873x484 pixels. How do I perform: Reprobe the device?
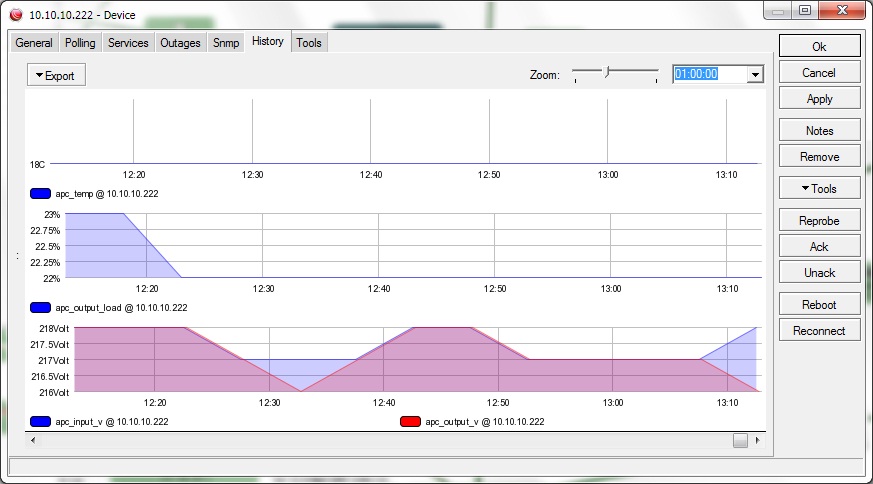(x=820, y=220)
